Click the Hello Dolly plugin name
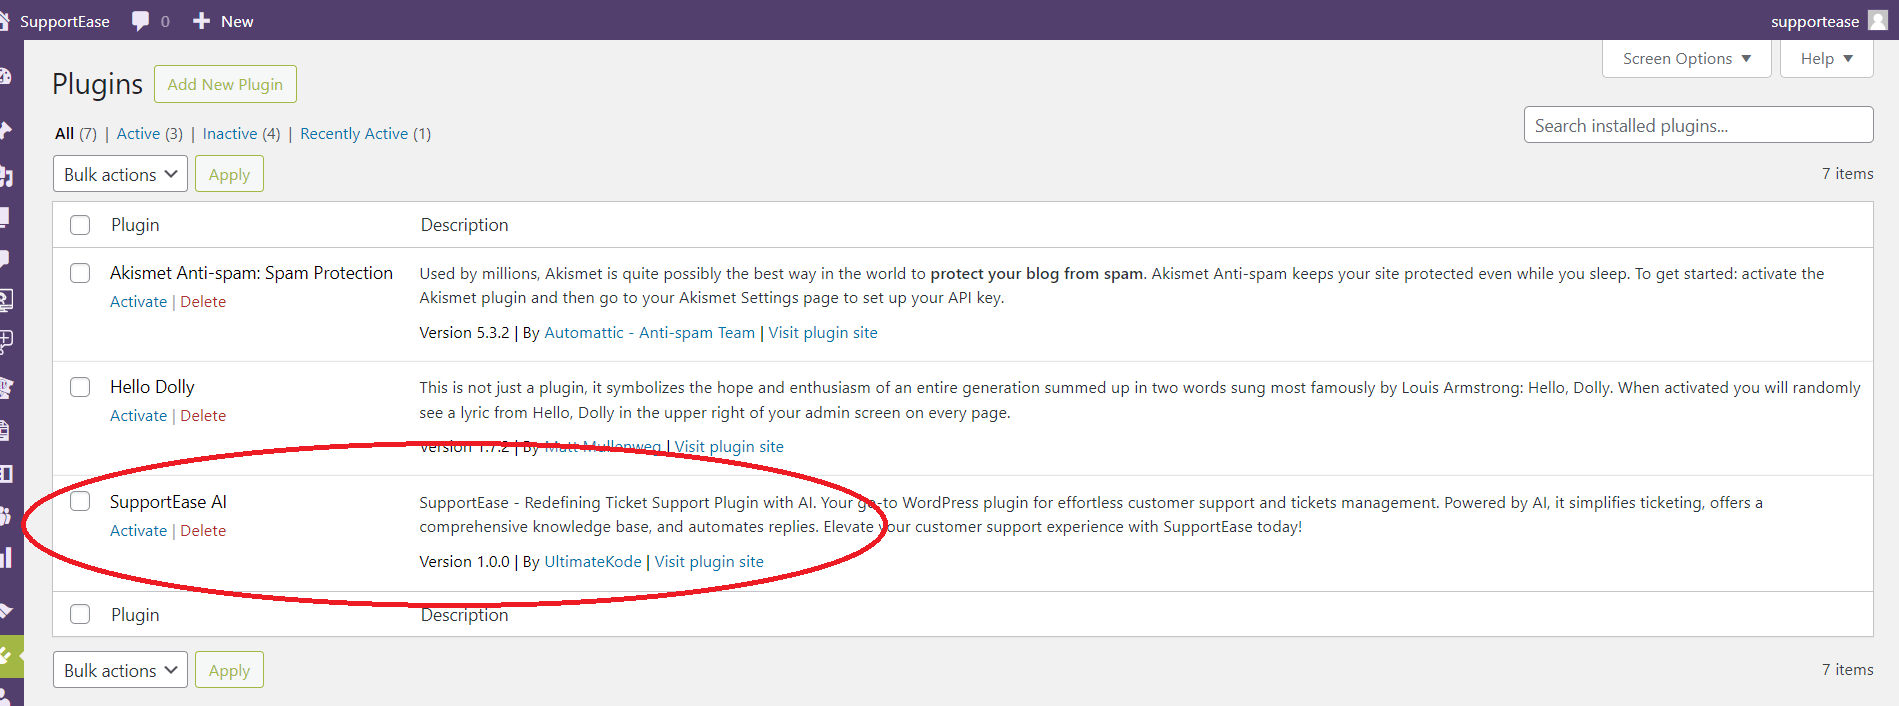The height and width of the screenshot is (706, 1899). pos(152,387)
